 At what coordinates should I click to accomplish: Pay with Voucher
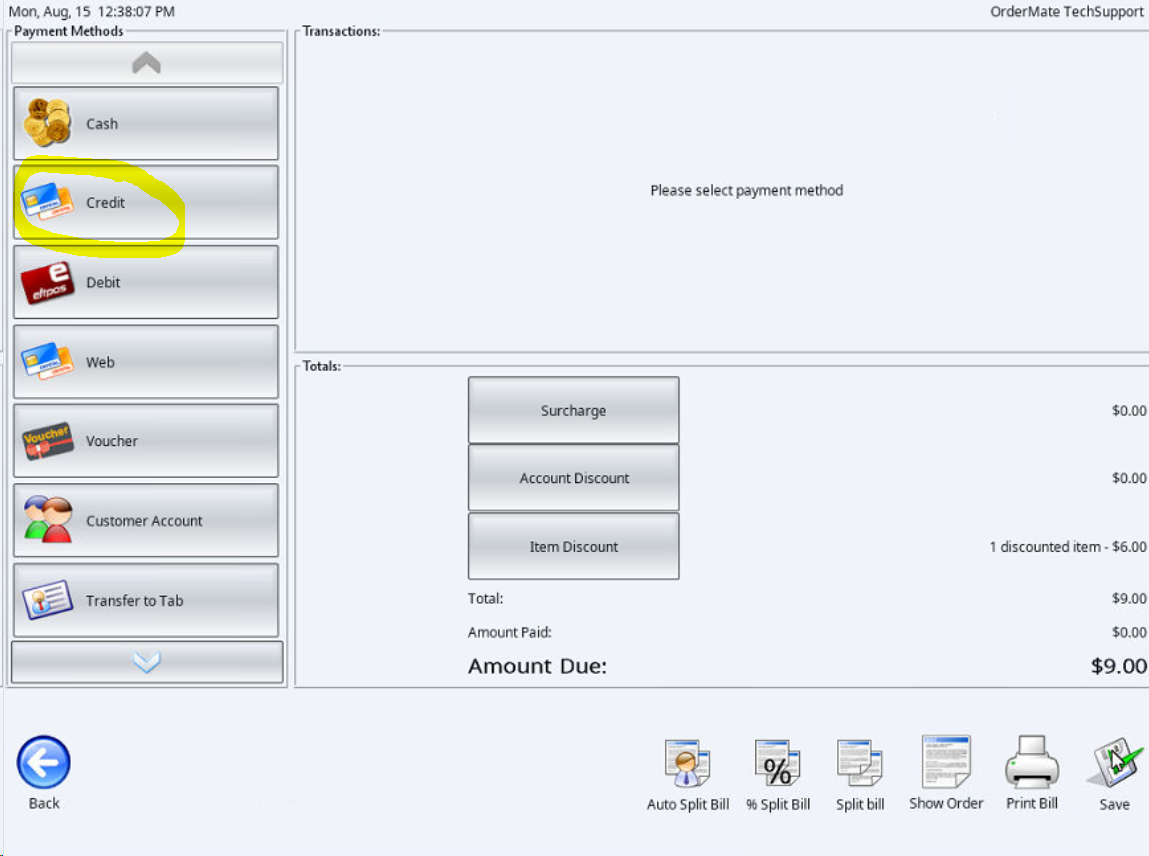pos(146,441)
